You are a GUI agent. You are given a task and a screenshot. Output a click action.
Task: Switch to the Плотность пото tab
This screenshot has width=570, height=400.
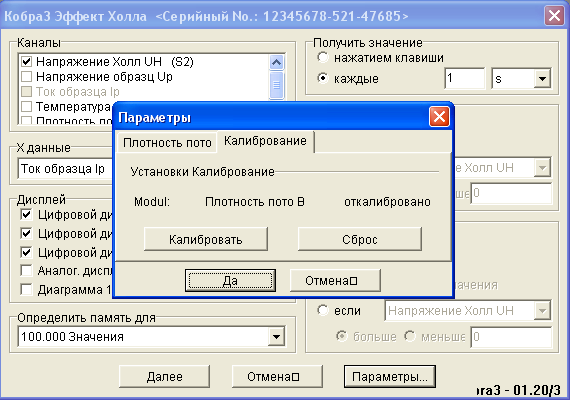(x=167, y=143)
